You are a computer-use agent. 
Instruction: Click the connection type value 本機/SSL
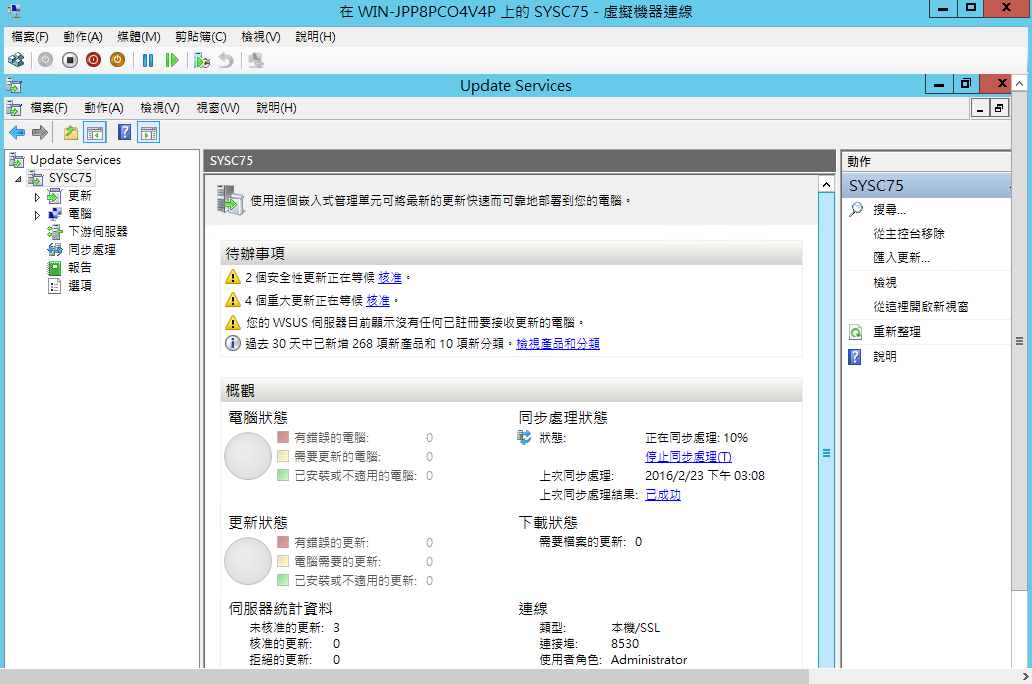click(x=635, y=628)
